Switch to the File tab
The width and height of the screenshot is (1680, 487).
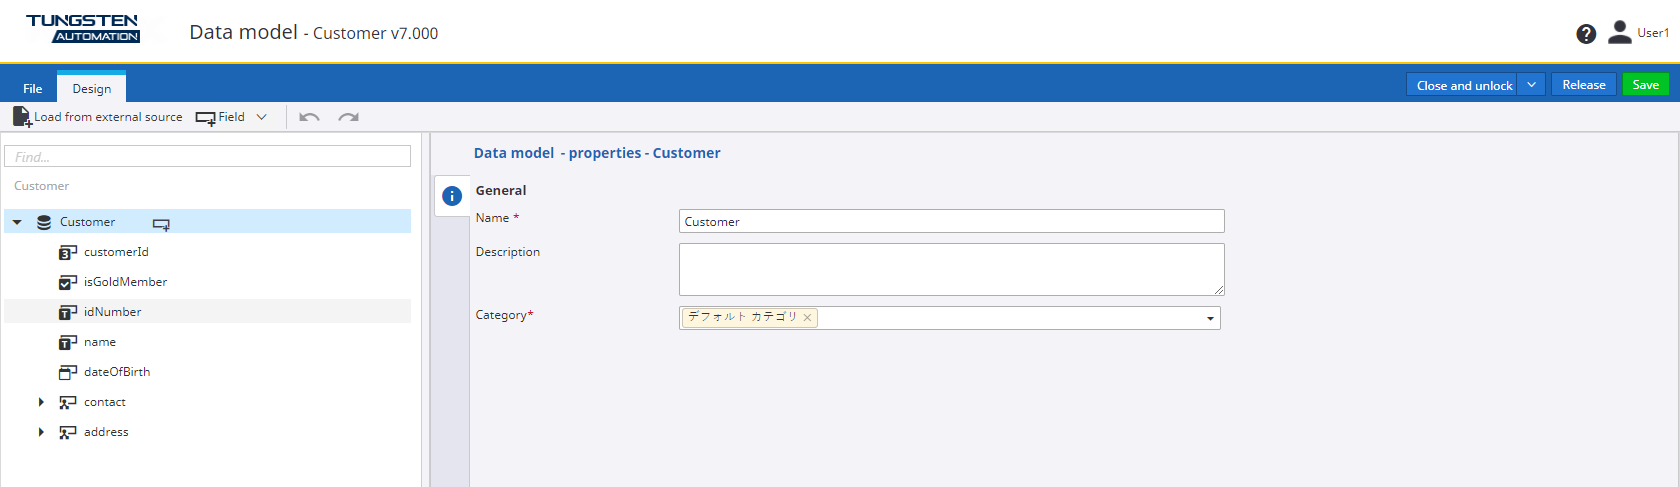33,89
